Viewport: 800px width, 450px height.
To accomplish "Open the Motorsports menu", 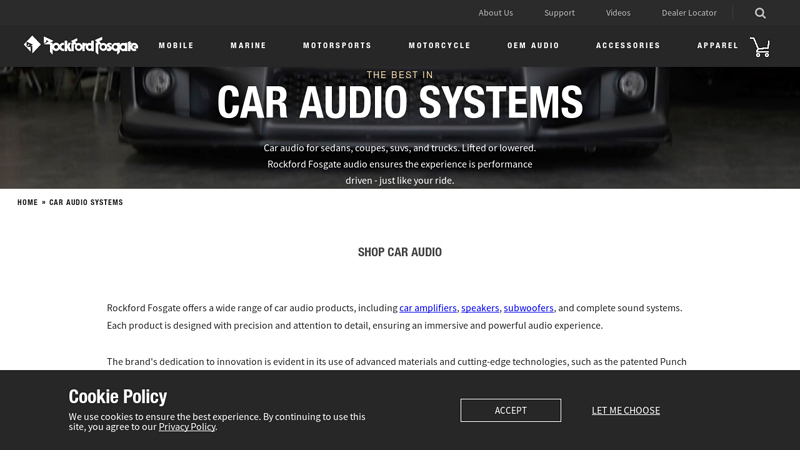I will 337,45.
